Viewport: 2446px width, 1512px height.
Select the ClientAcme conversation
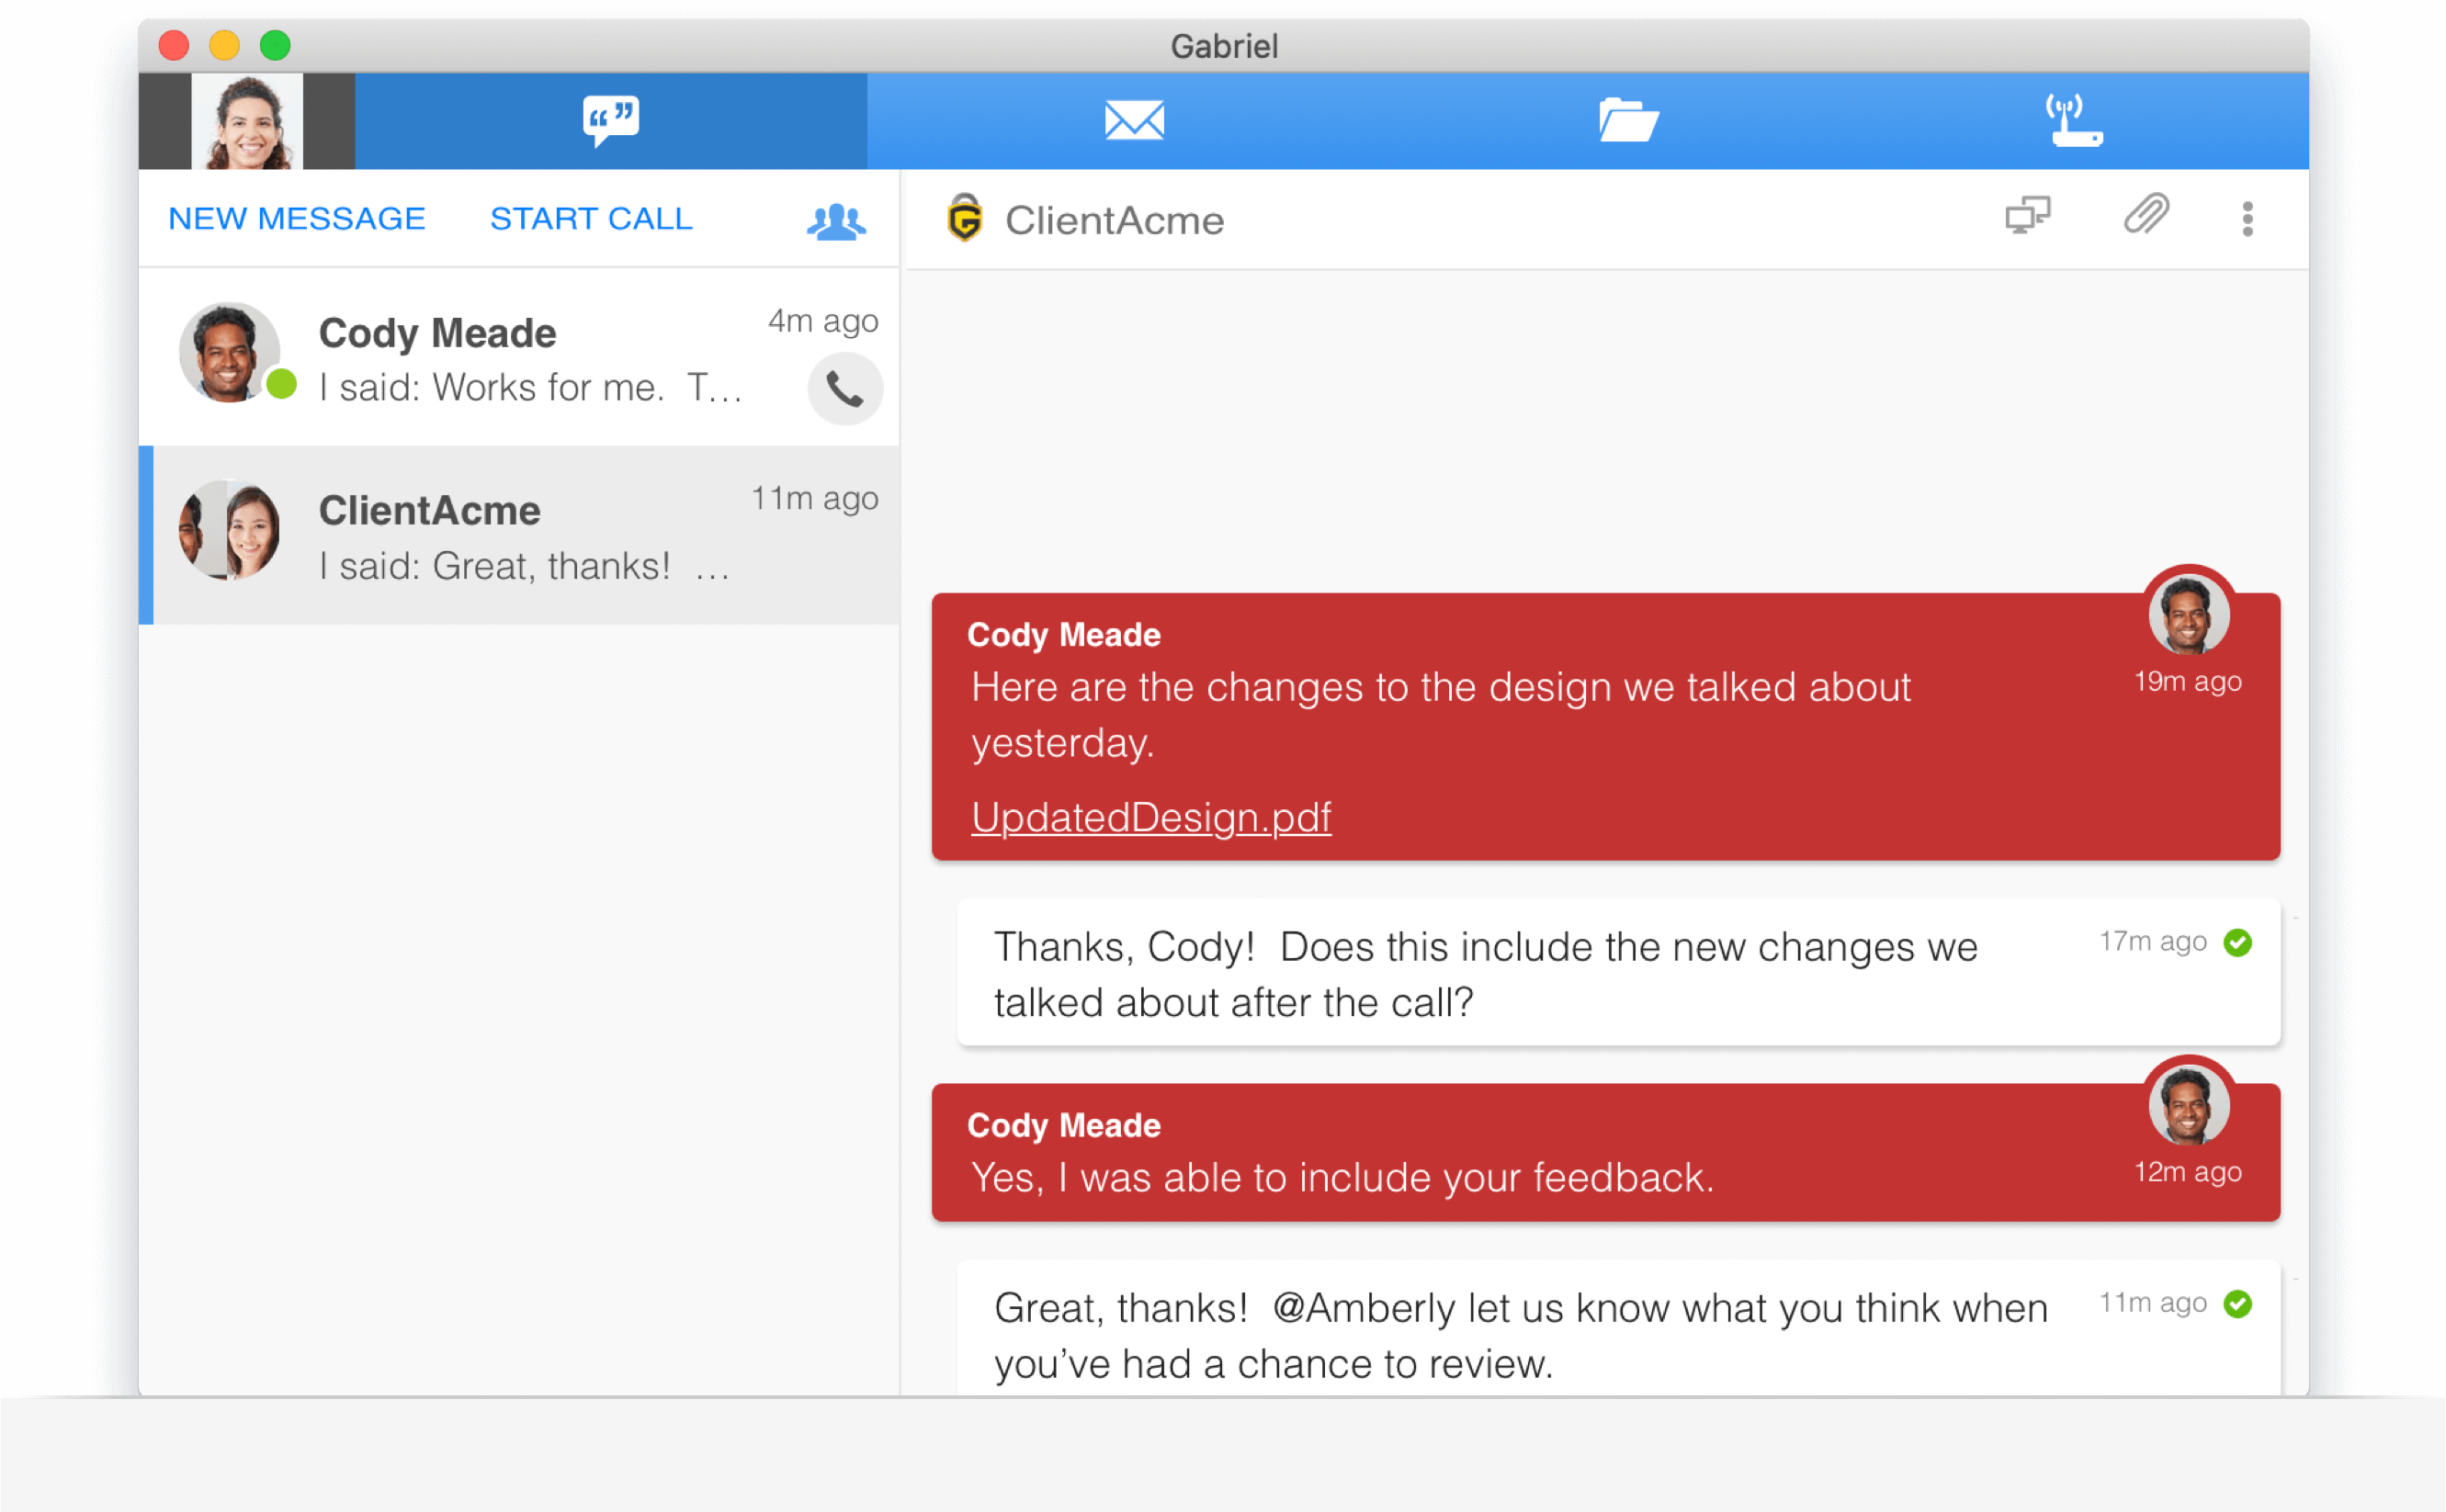(519, 536)
